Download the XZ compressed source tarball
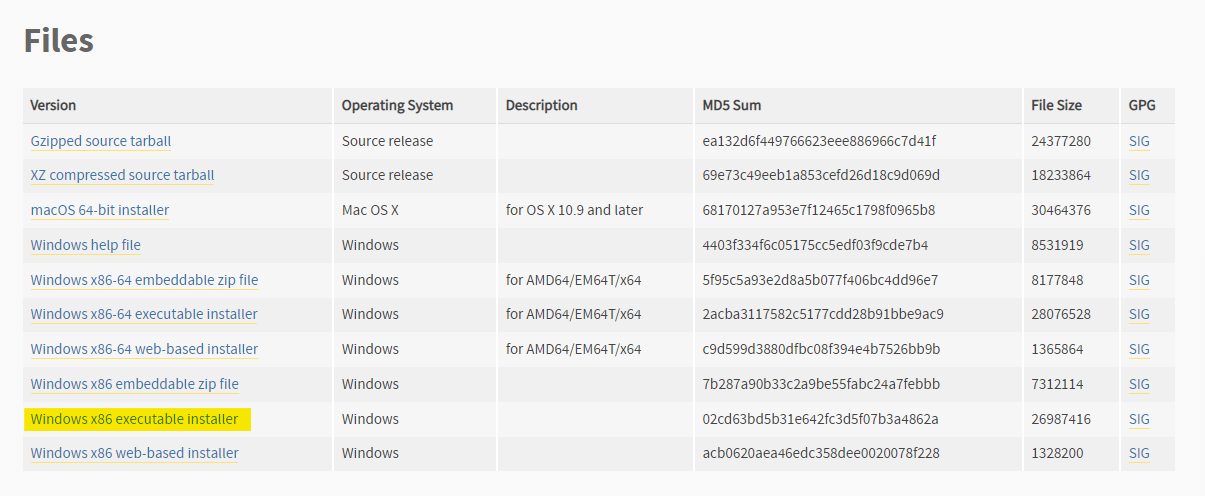This screenshot has height=496, width=1205. (x=123, y=175)
